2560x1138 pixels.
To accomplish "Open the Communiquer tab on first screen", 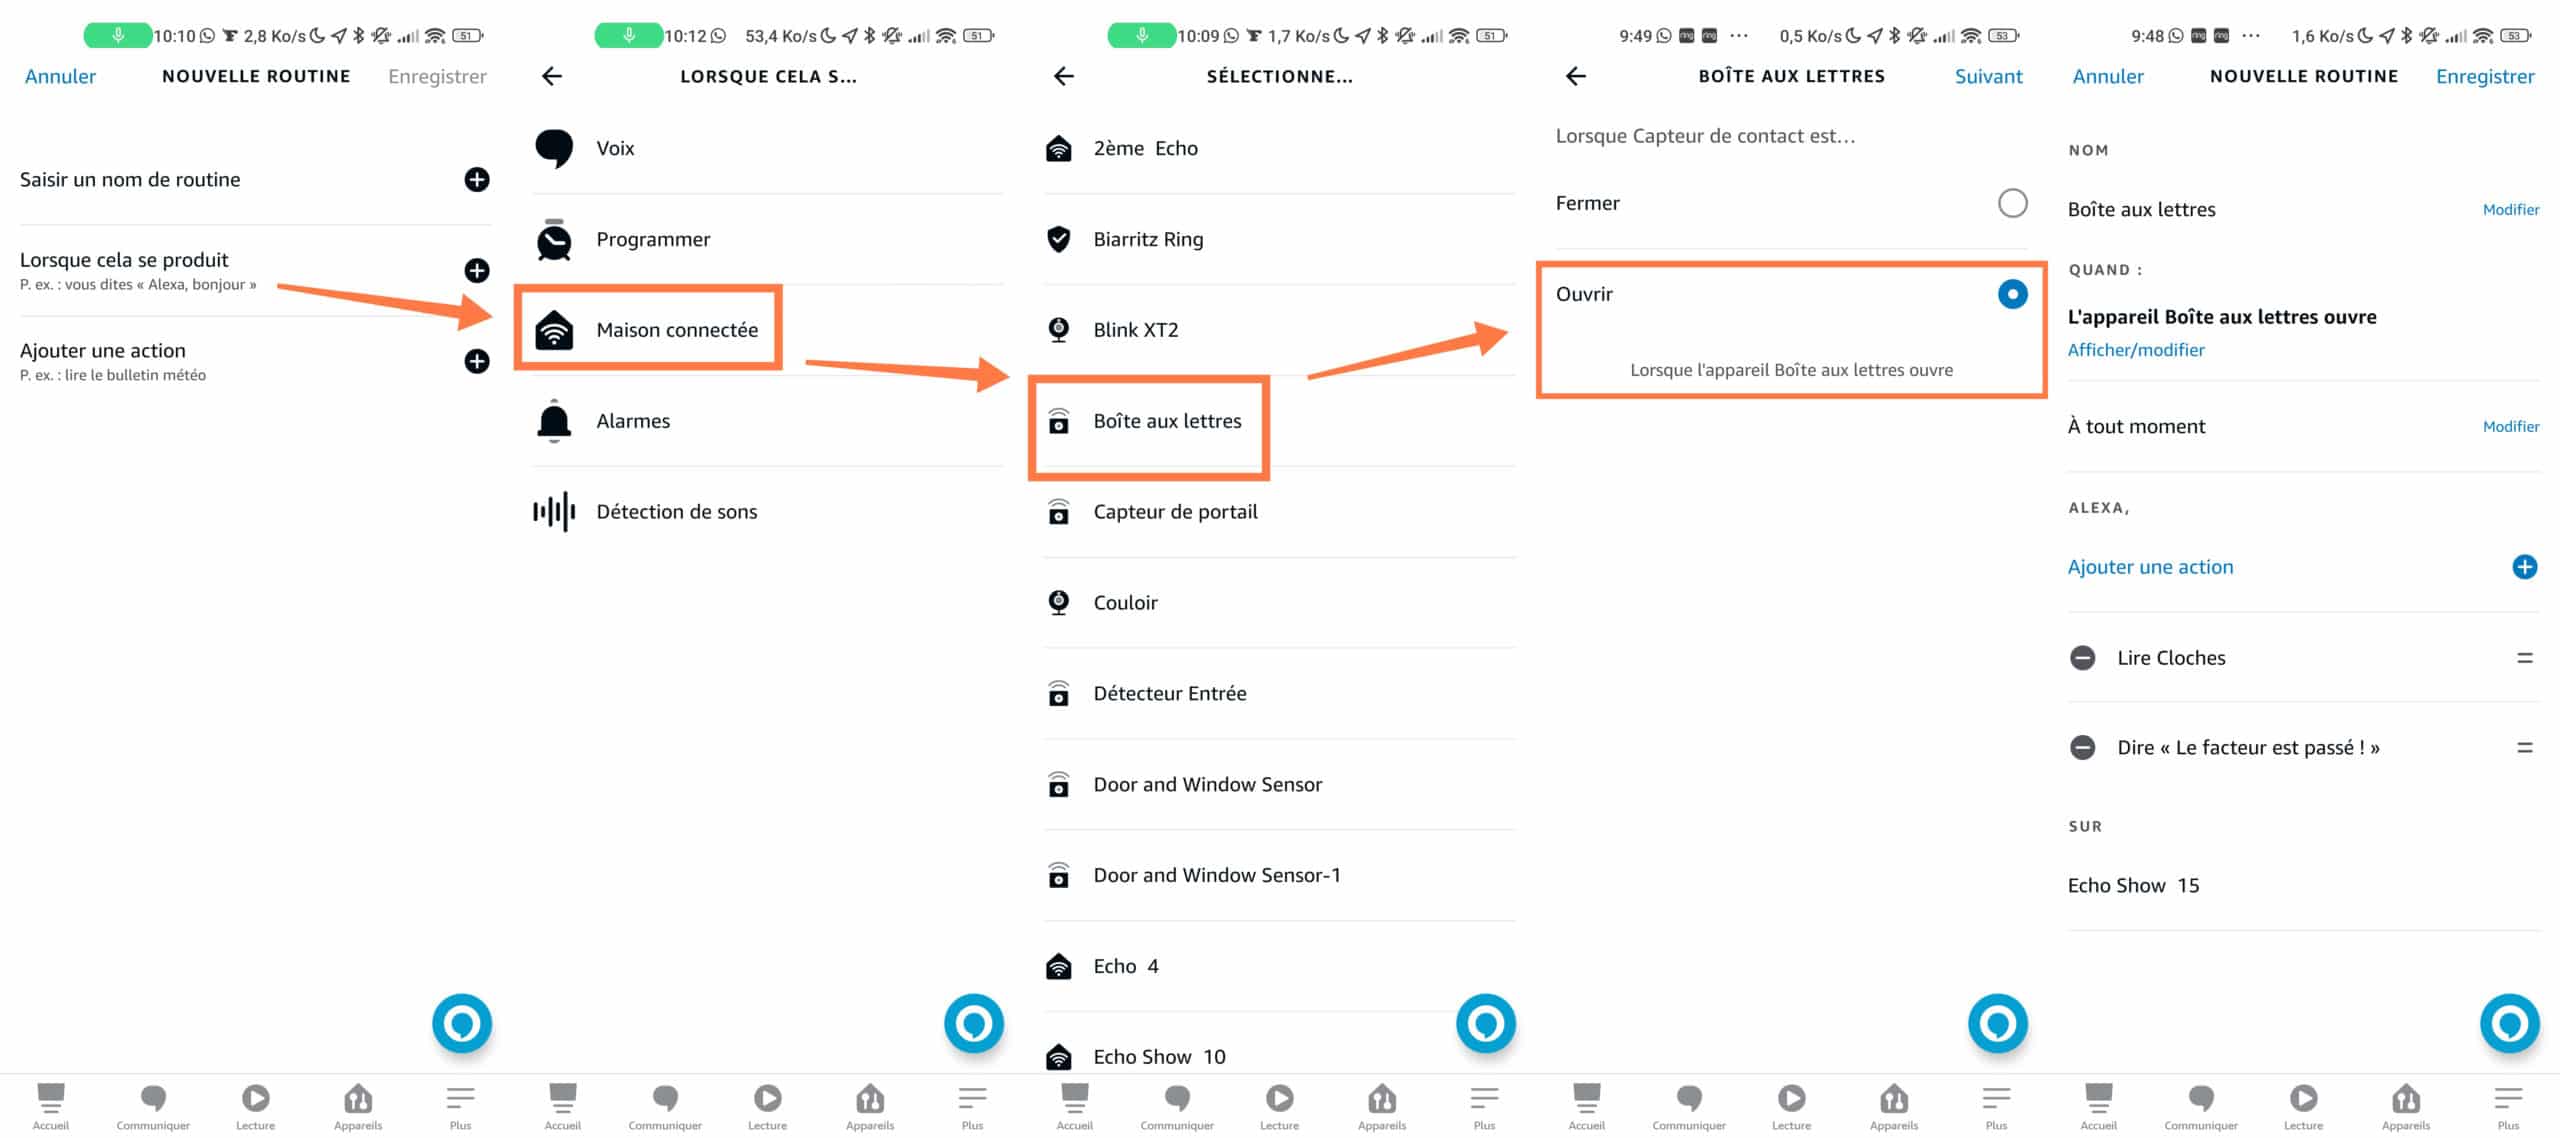I will [153, 1106].
